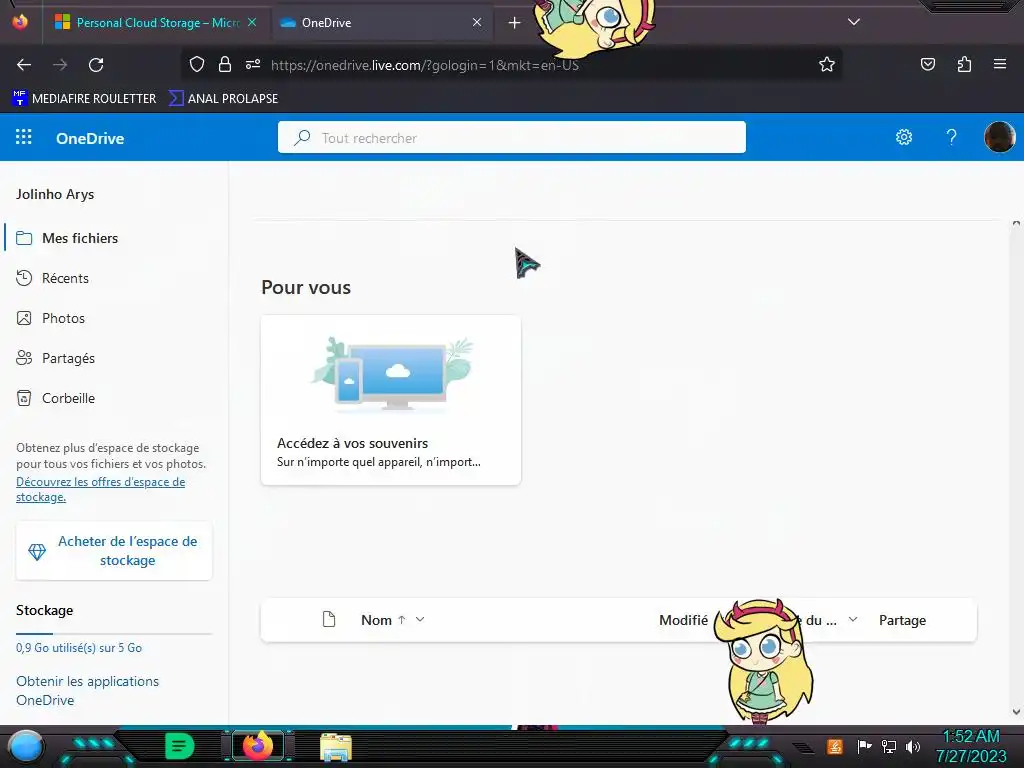This screenshot has height=768, width=1024.
Task: Click the page scrollbar down arrow
Action: click(x=1016, y=712)
